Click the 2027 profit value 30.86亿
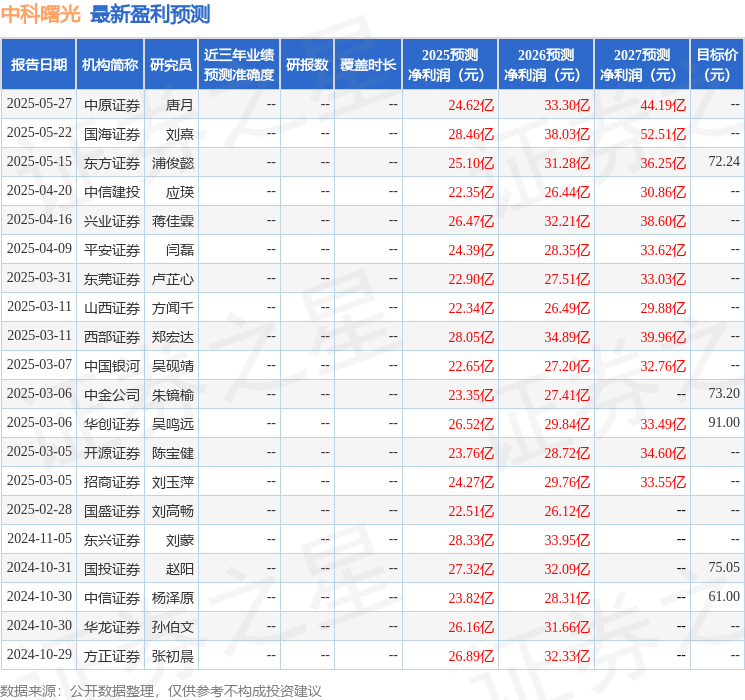This screenshot has height=700, width=745. 663,192
